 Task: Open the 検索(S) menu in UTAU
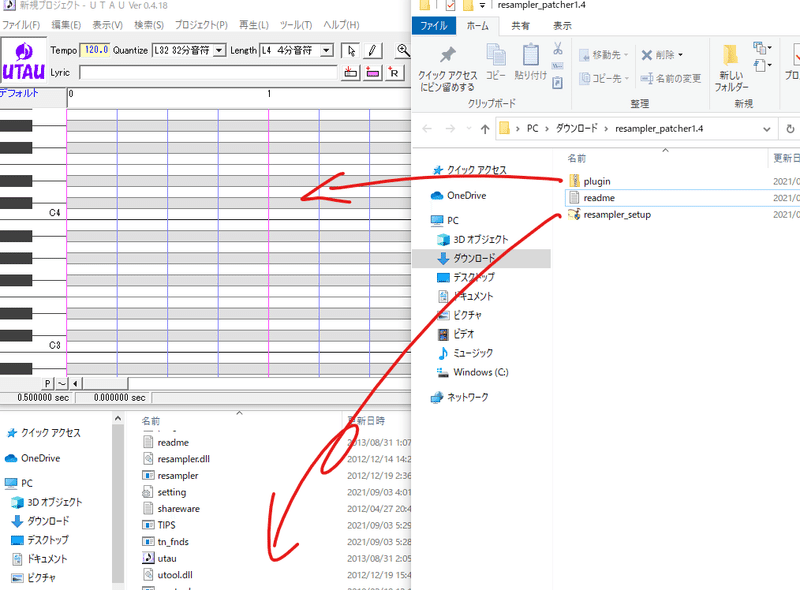tap(149, 24)
